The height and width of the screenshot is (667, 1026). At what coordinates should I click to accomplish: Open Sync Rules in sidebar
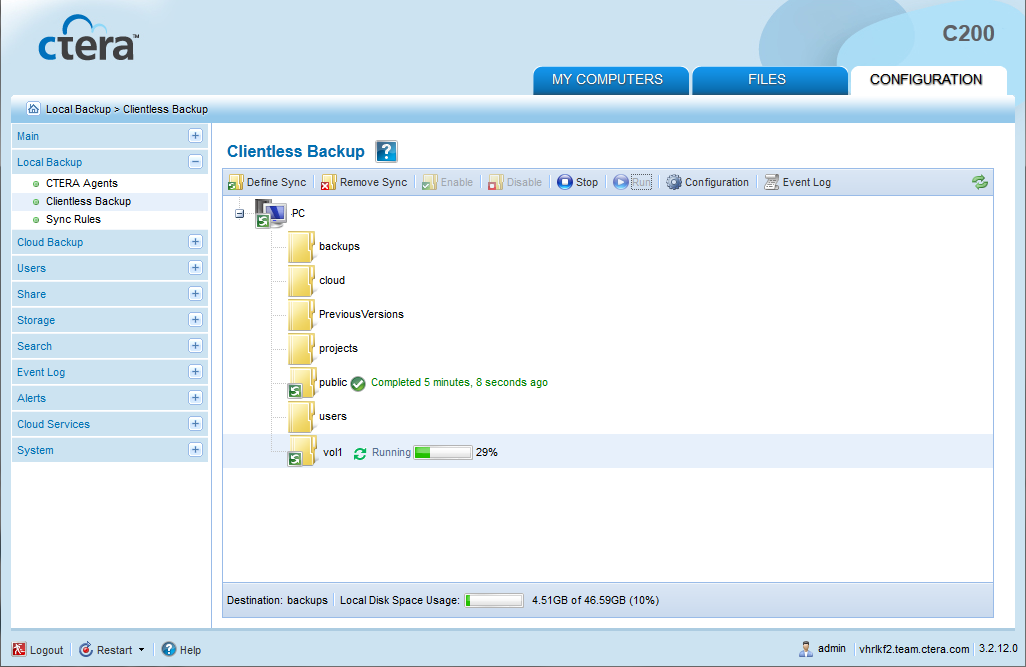click(73, 219)
